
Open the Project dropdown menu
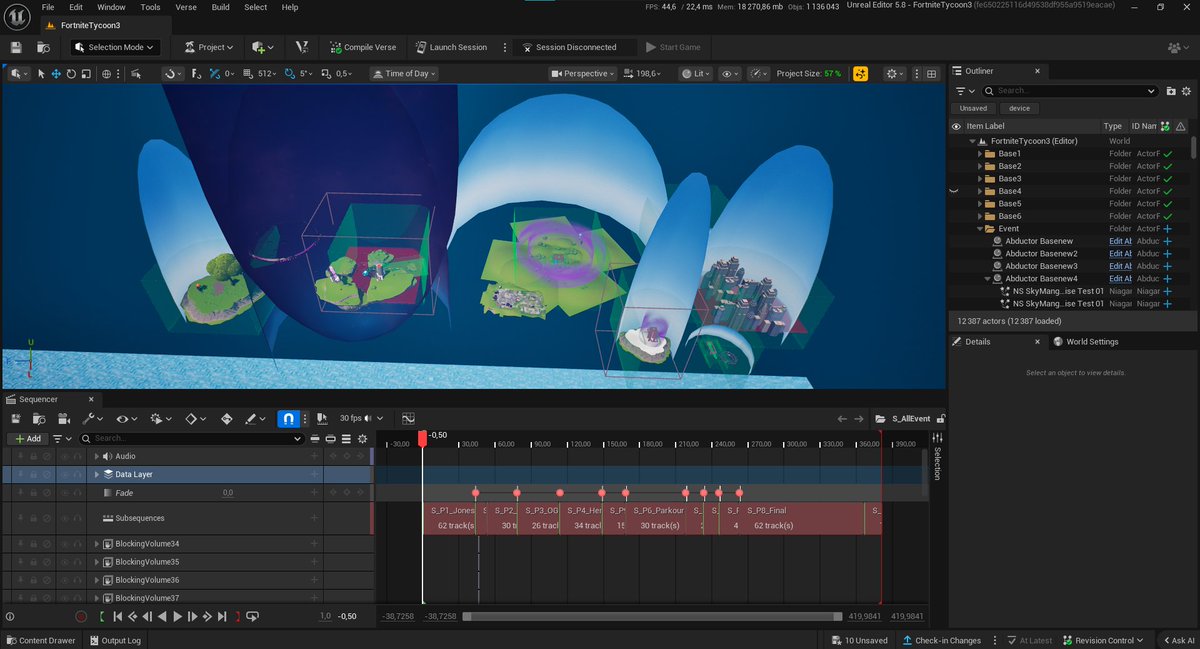coord(208,47)
